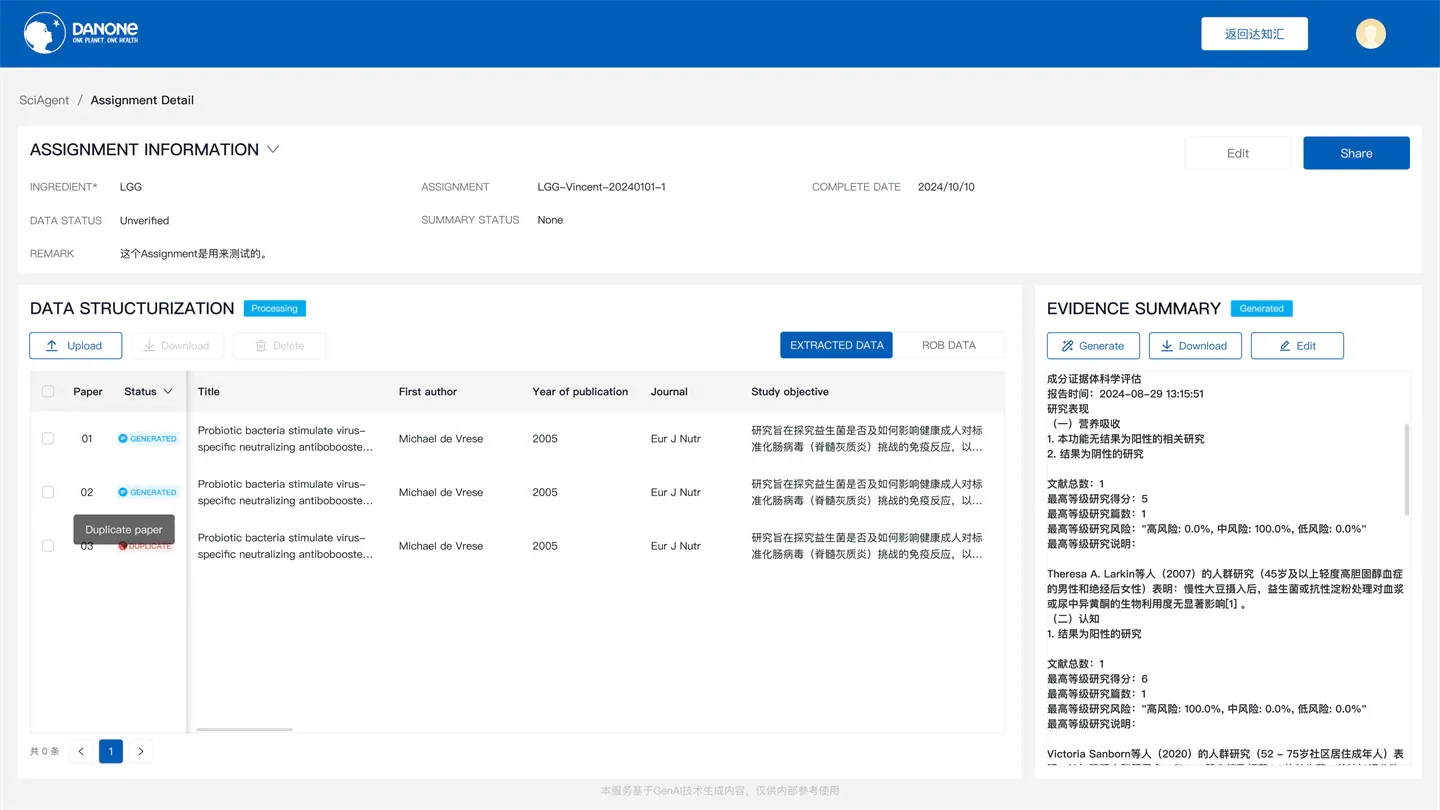Click the magic wand Generate icon
Viewport: 1440px width, 810px height.
point(1067,346)
